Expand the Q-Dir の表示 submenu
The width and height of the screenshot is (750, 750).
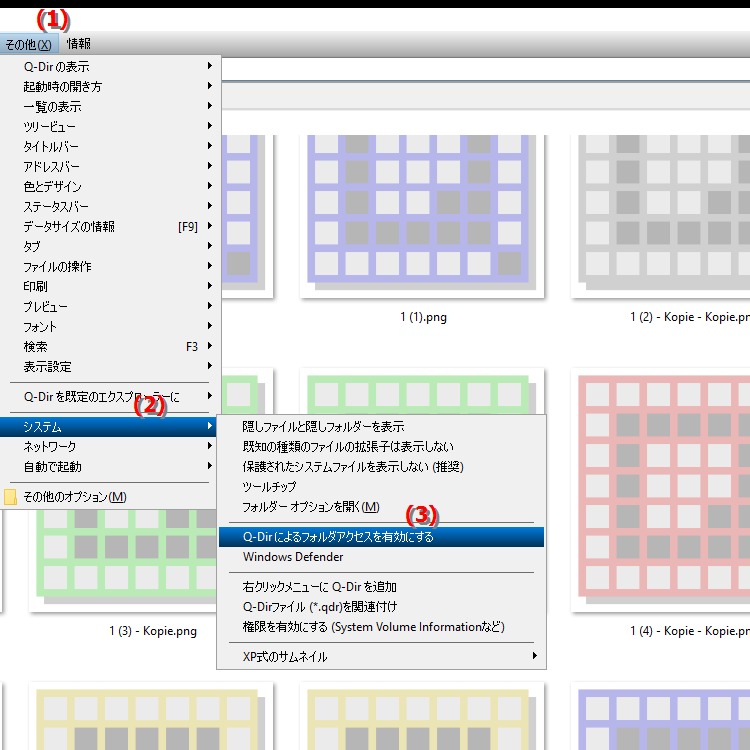pos(110,66)
